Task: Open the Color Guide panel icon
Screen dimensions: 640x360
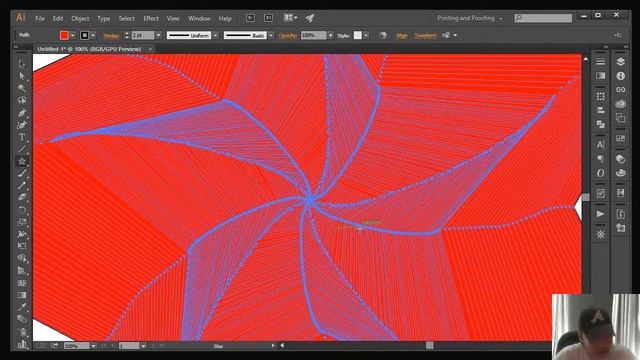Action: tap(620, 159)
